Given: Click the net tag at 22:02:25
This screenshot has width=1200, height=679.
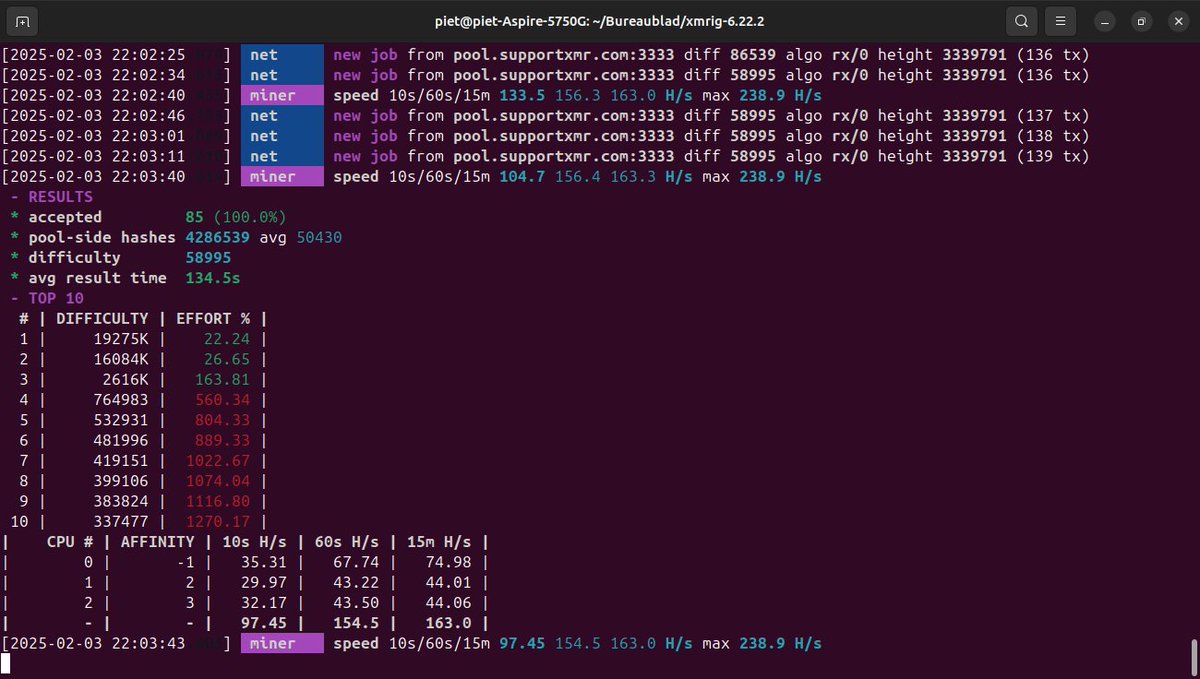Looking at the screenshot, I should (x=282, y=55).
